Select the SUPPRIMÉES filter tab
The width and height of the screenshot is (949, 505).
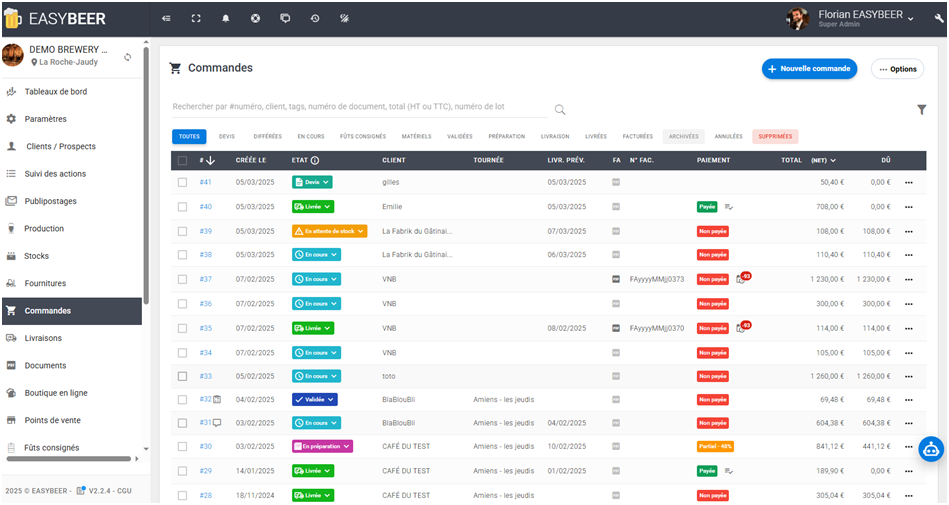coord(775,136)
